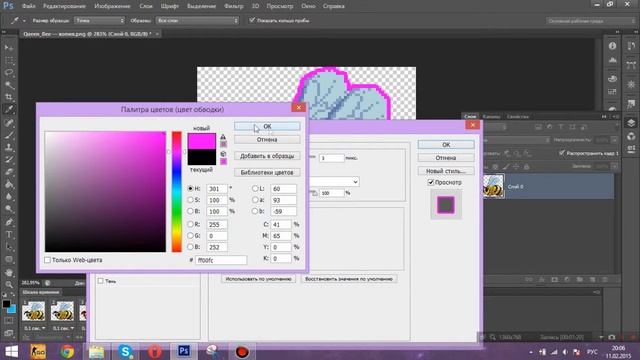
Task: Confirm color with OK in Color Picker
Action: 267,127
